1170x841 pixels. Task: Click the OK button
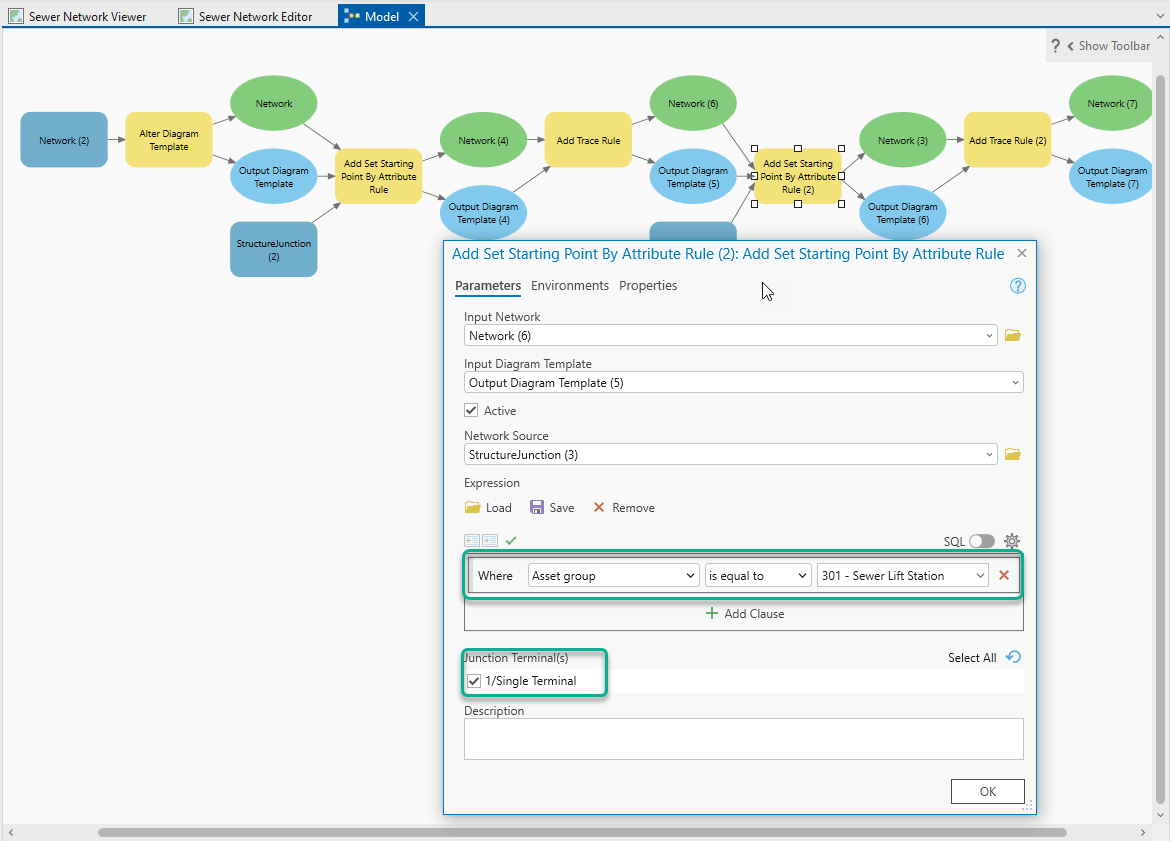987,791
